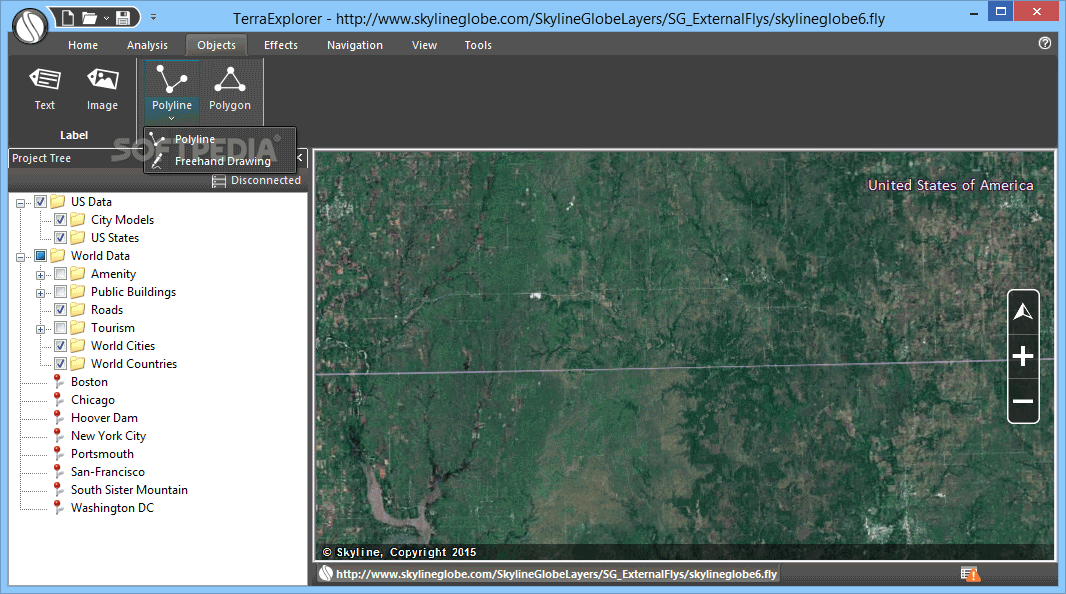Click the Disconnected status icon
This screenshot has height=594, width=1066.
pos(219,181)
